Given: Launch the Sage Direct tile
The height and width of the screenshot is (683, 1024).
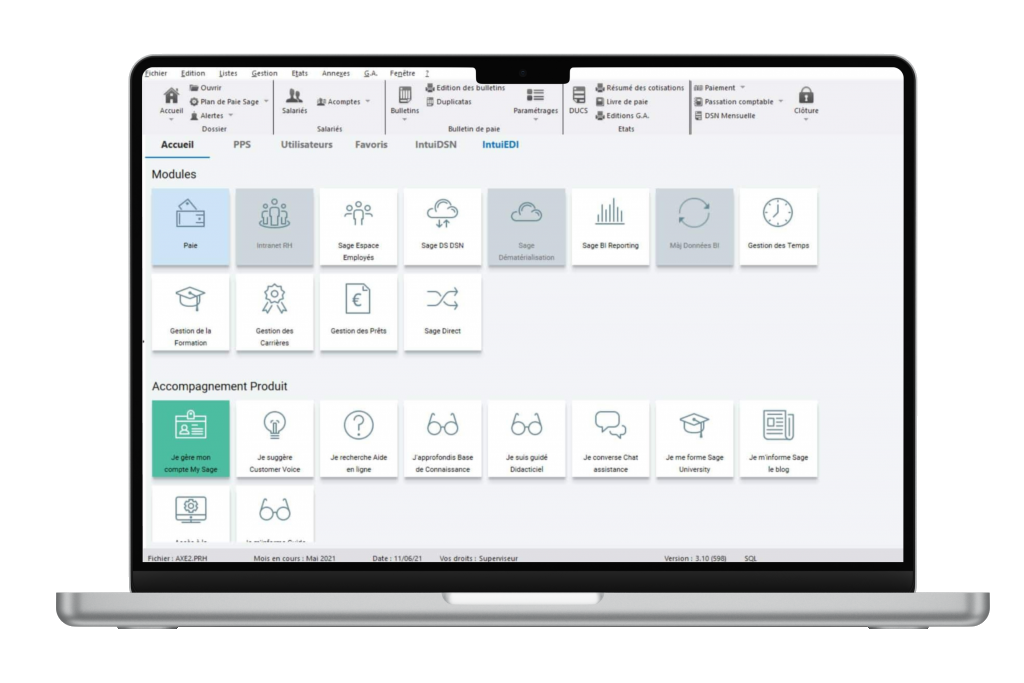Looking at the screenshot, I should coord(442,312).
